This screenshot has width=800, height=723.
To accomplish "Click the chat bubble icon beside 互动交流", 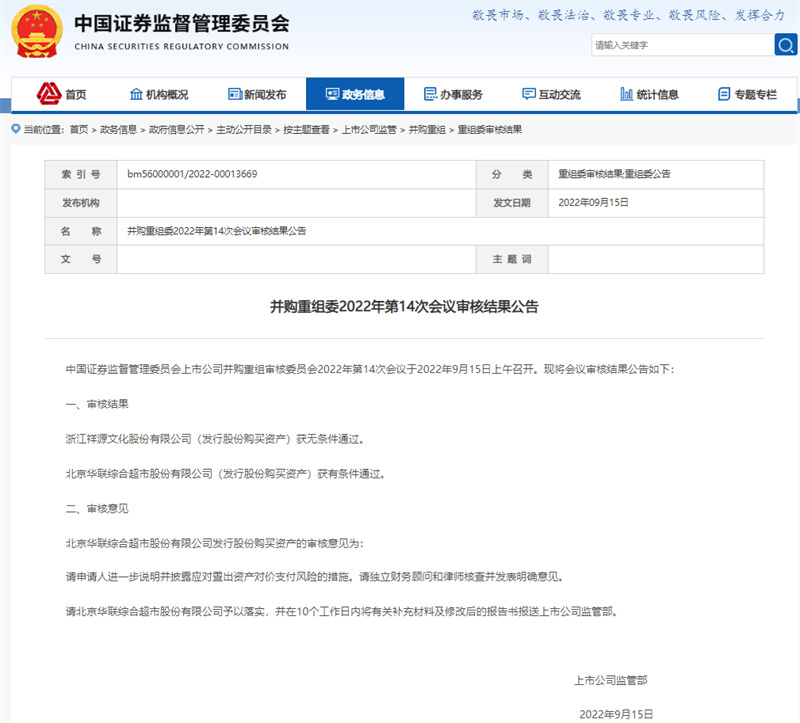I will tap(528, 94).
